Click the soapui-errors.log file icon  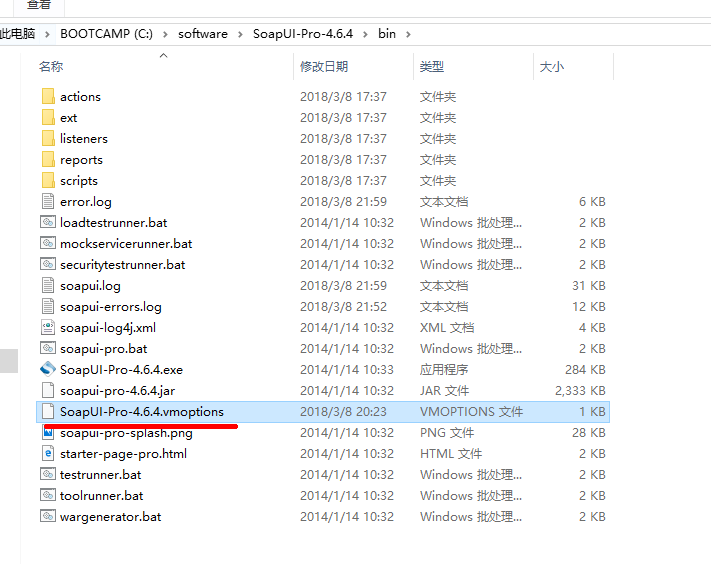(x=48, y=306)
